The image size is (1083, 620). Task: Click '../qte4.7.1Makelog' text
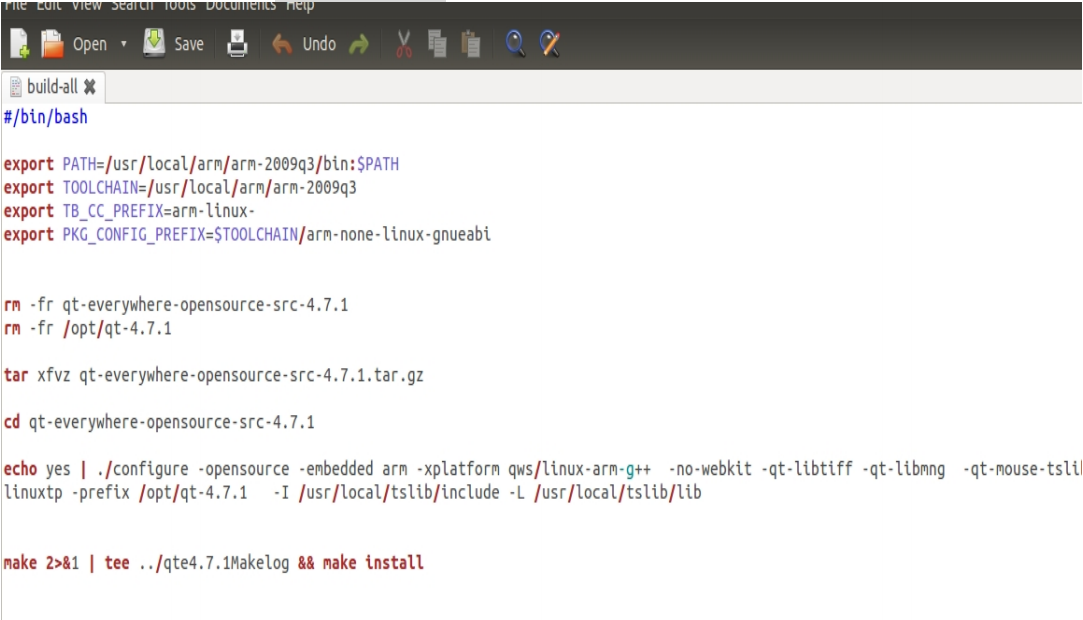click(213, 563)
